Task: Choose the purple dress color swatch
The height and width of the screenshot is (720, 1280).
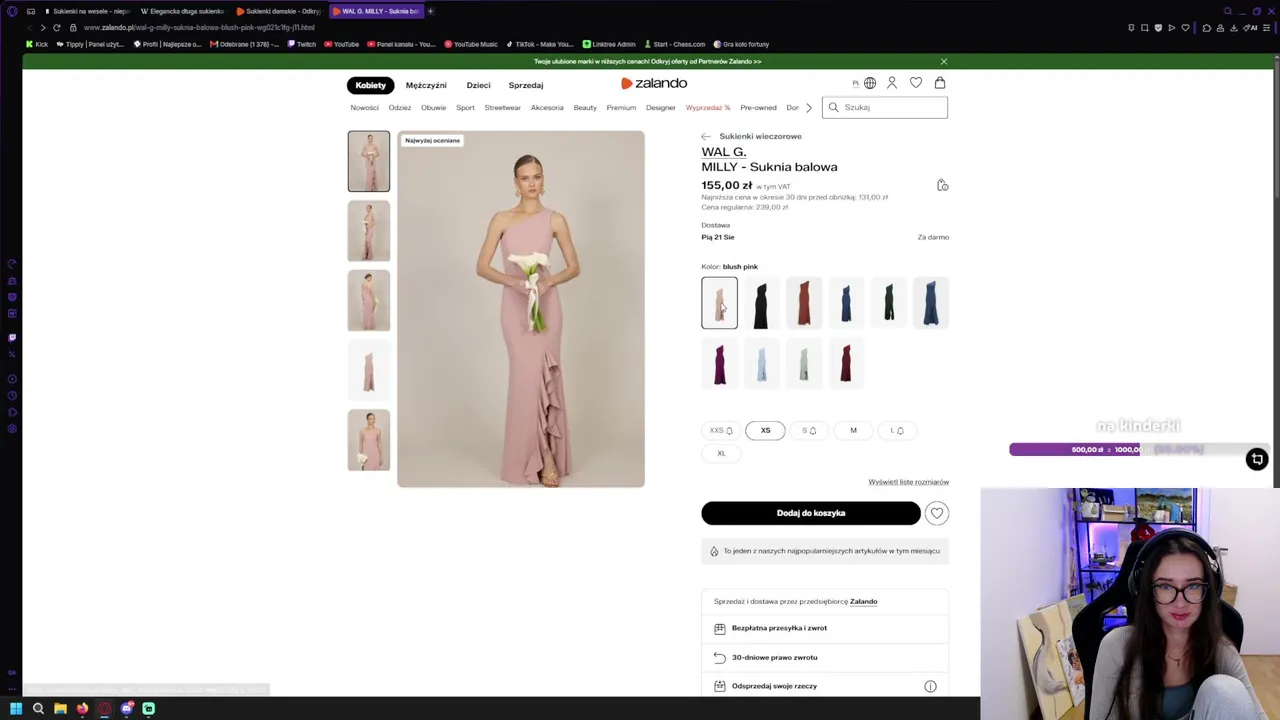Action: point(719,362)
